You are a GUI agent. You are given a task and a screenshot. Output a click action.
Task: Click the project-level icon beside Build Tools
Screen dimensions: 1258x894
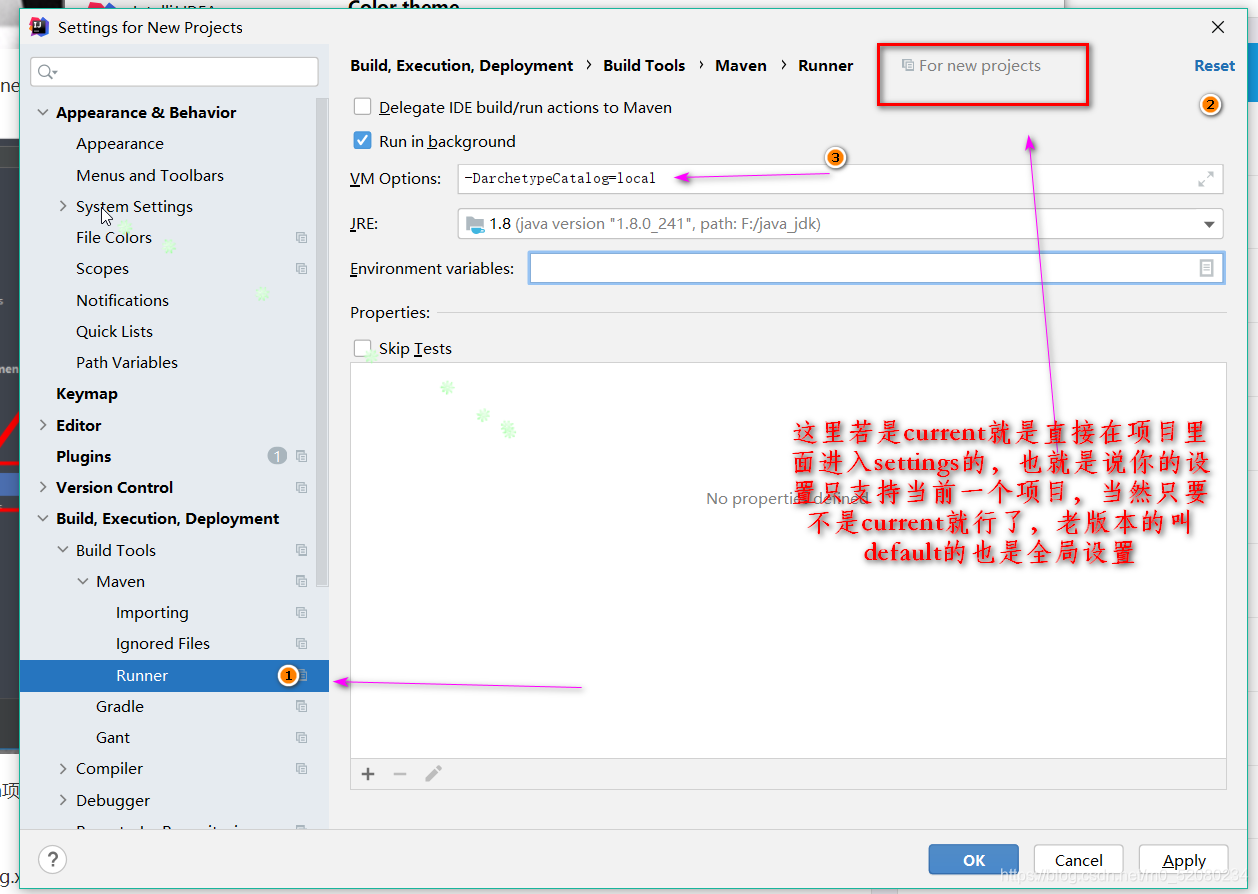301,550
